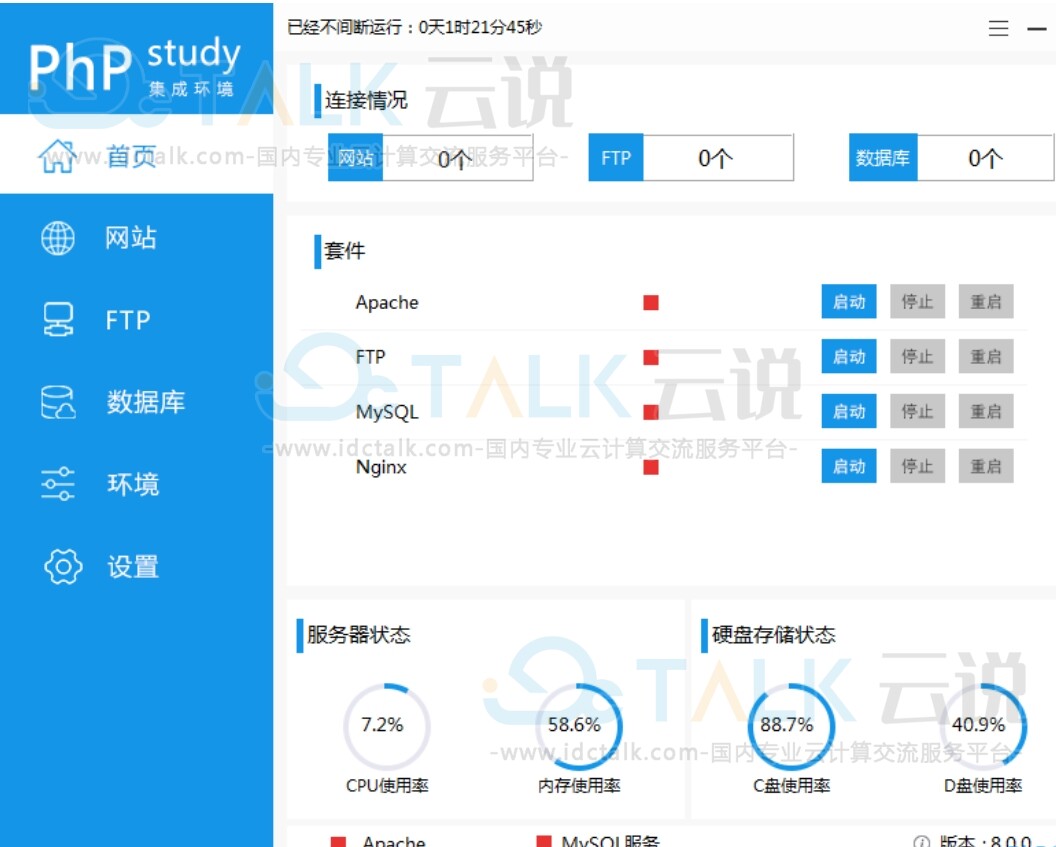Stop the Nginx service with 停止

[x=917, y=467]
